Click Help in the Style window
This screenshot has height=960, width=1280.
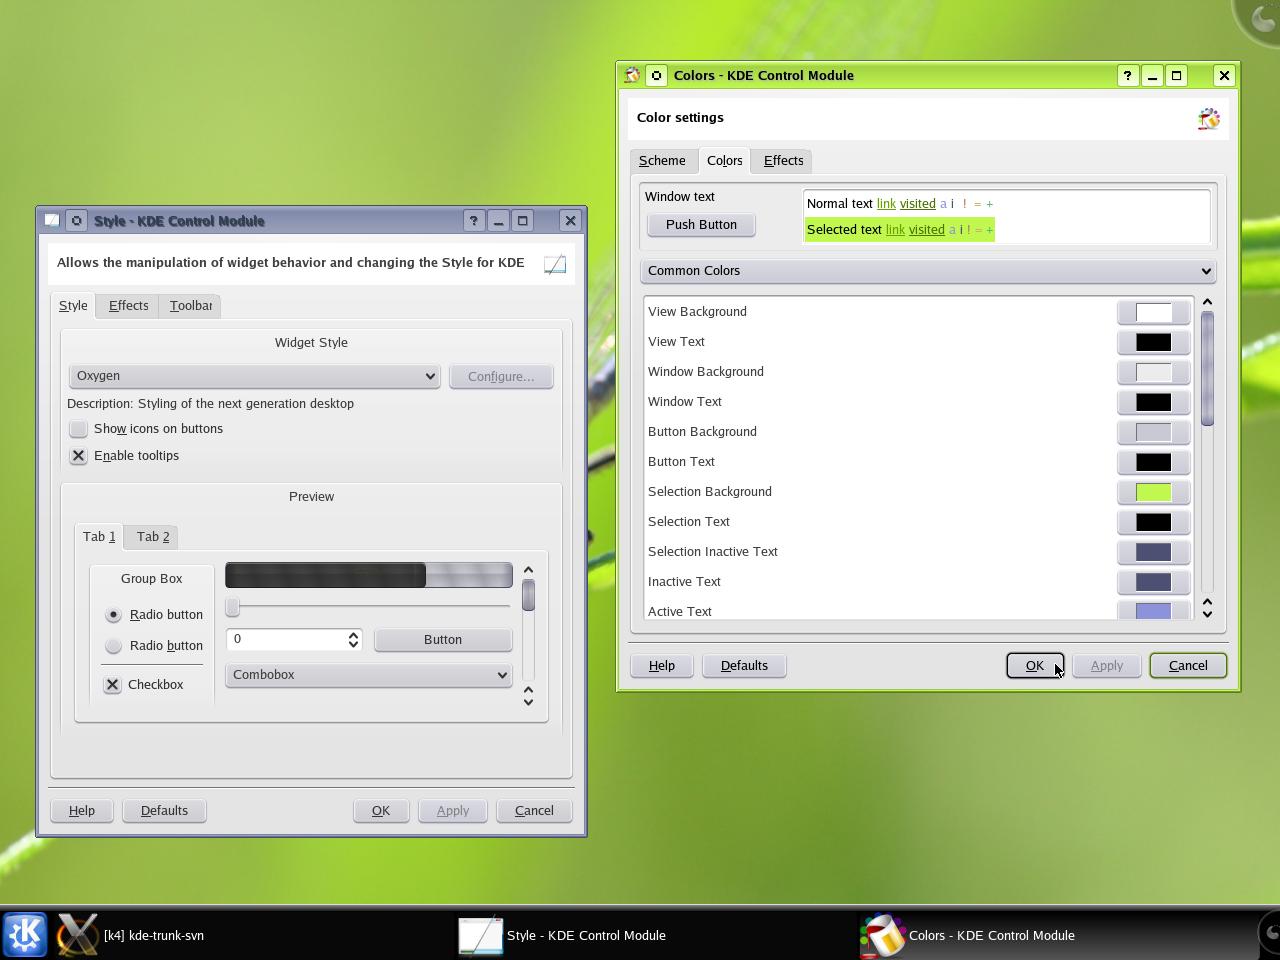point(82,811)
